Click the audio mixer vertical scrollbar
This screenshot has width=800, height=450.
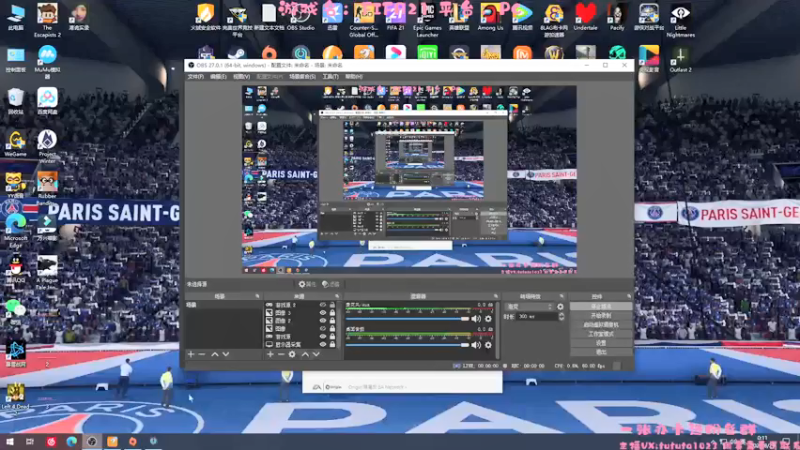pyautogui.click(x=497, y=329)
